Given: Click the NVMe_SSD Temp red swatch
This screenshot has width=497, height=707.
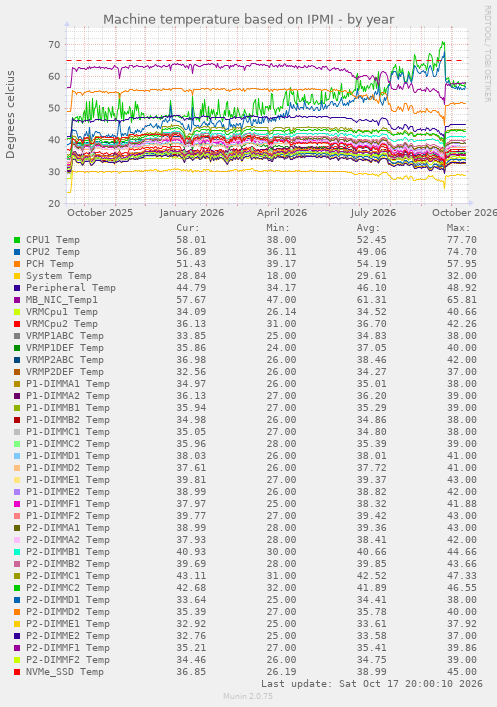Looking at the screenshot, I should click(x=17, y=672).
